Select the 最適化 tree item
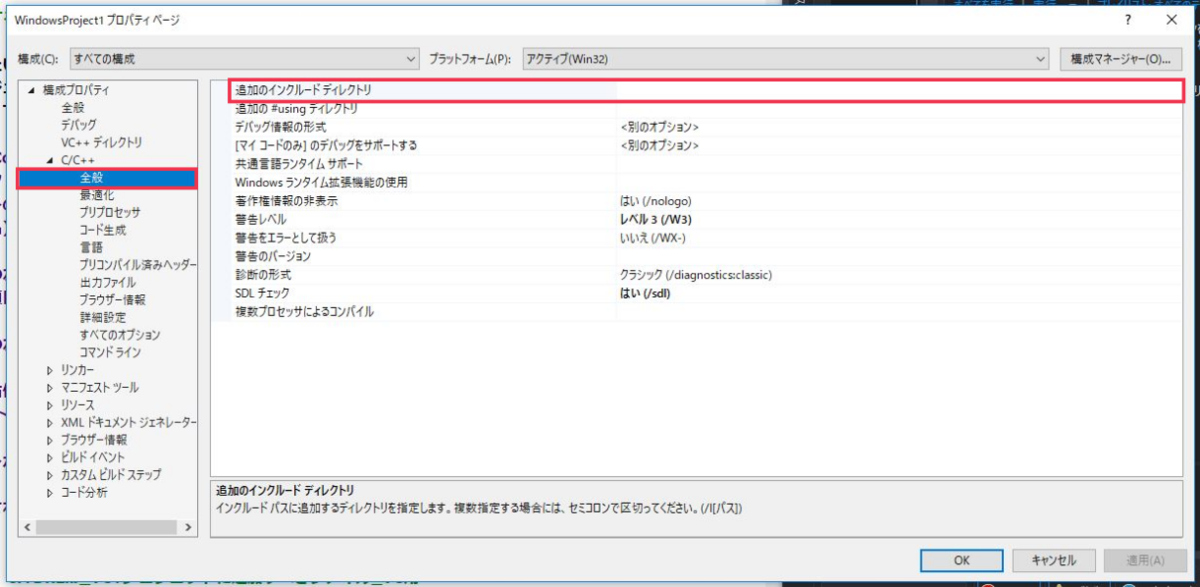 [97, 195]
